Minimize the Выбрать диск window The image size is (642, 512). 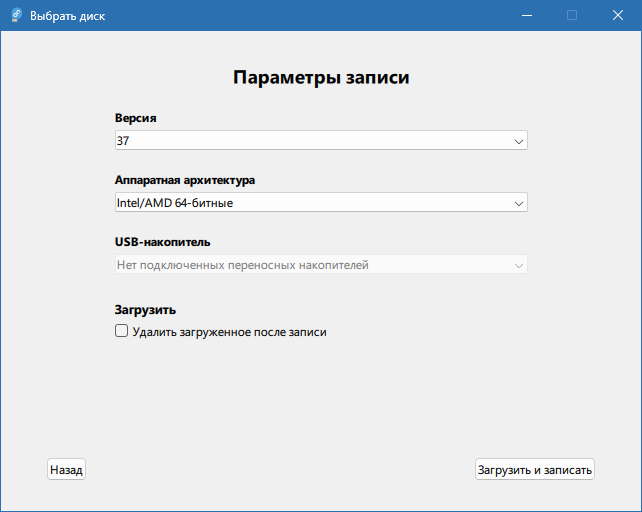(x=527, y=16)
